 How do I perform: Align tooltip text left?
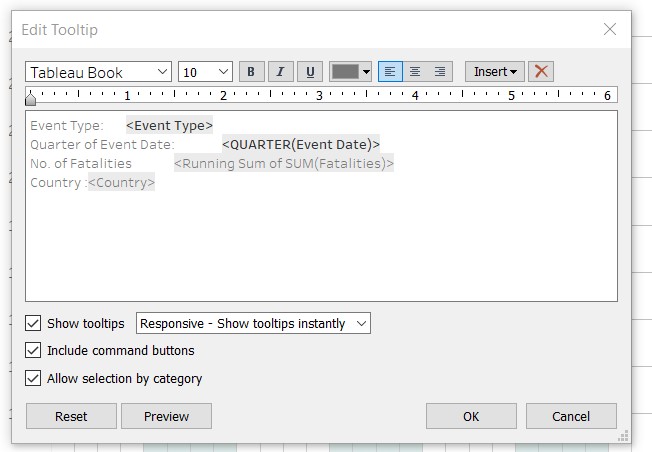click(x=390, y=72)
